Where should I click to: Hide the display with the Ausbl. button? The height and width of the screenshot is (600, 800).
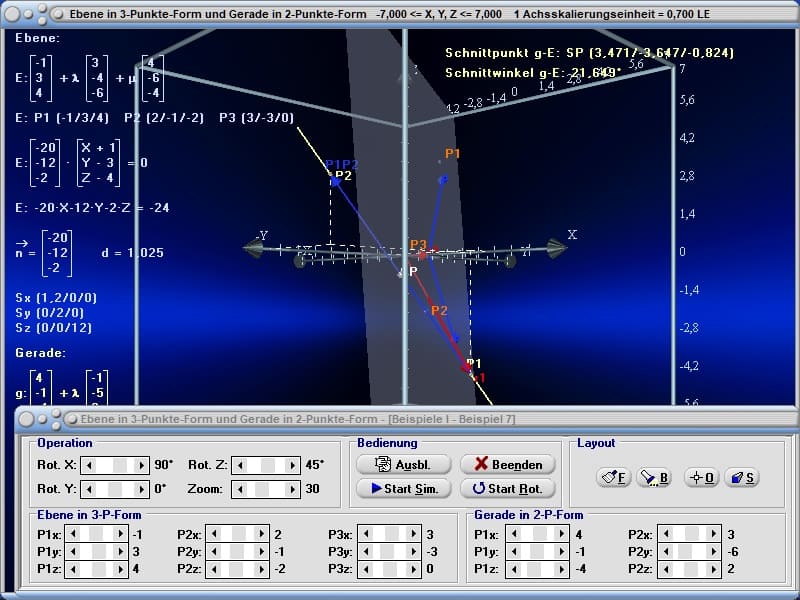[x=404, y=464]
